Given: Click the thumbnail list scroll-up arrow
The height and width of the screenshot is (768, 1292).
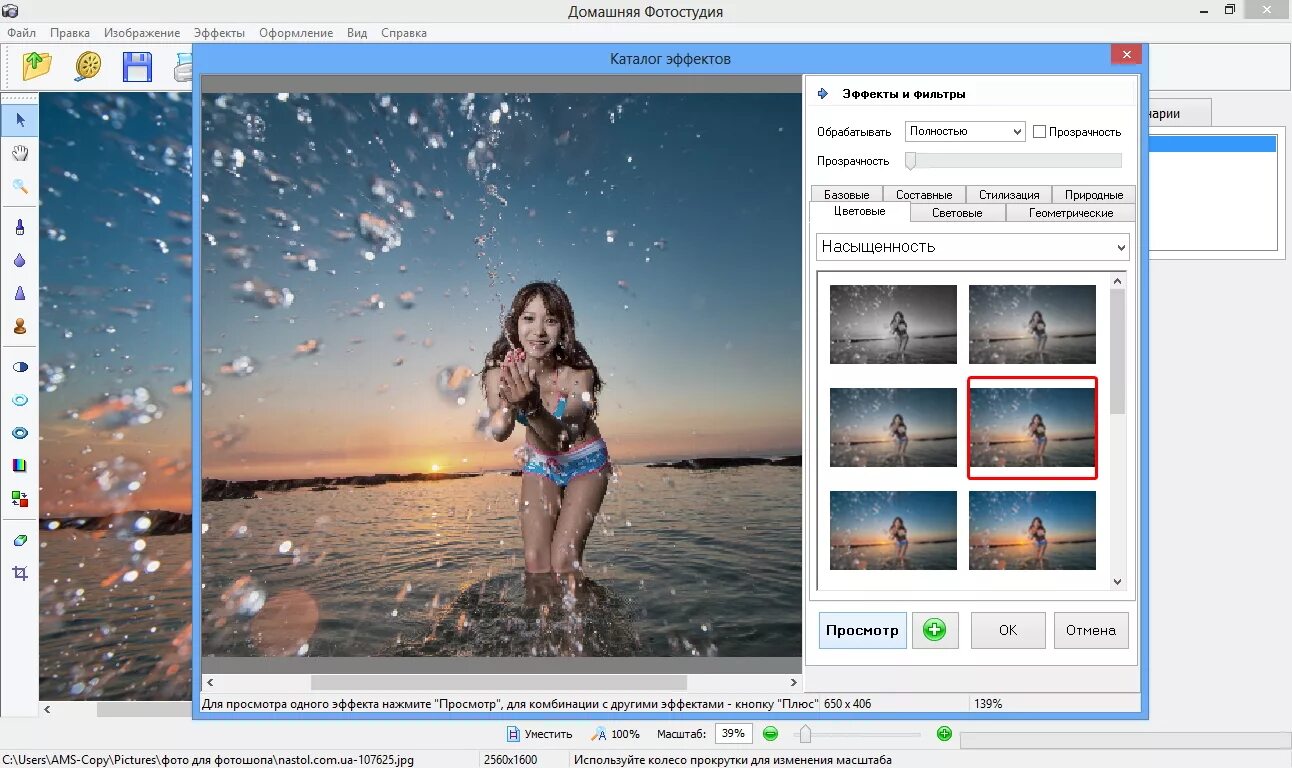Looking at the screenshot, I should pos(1118,280).
